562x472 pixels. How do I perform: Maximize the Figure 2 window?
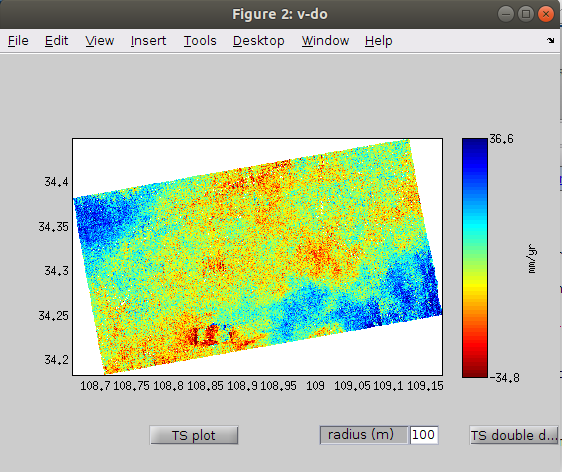coord(526,14)
